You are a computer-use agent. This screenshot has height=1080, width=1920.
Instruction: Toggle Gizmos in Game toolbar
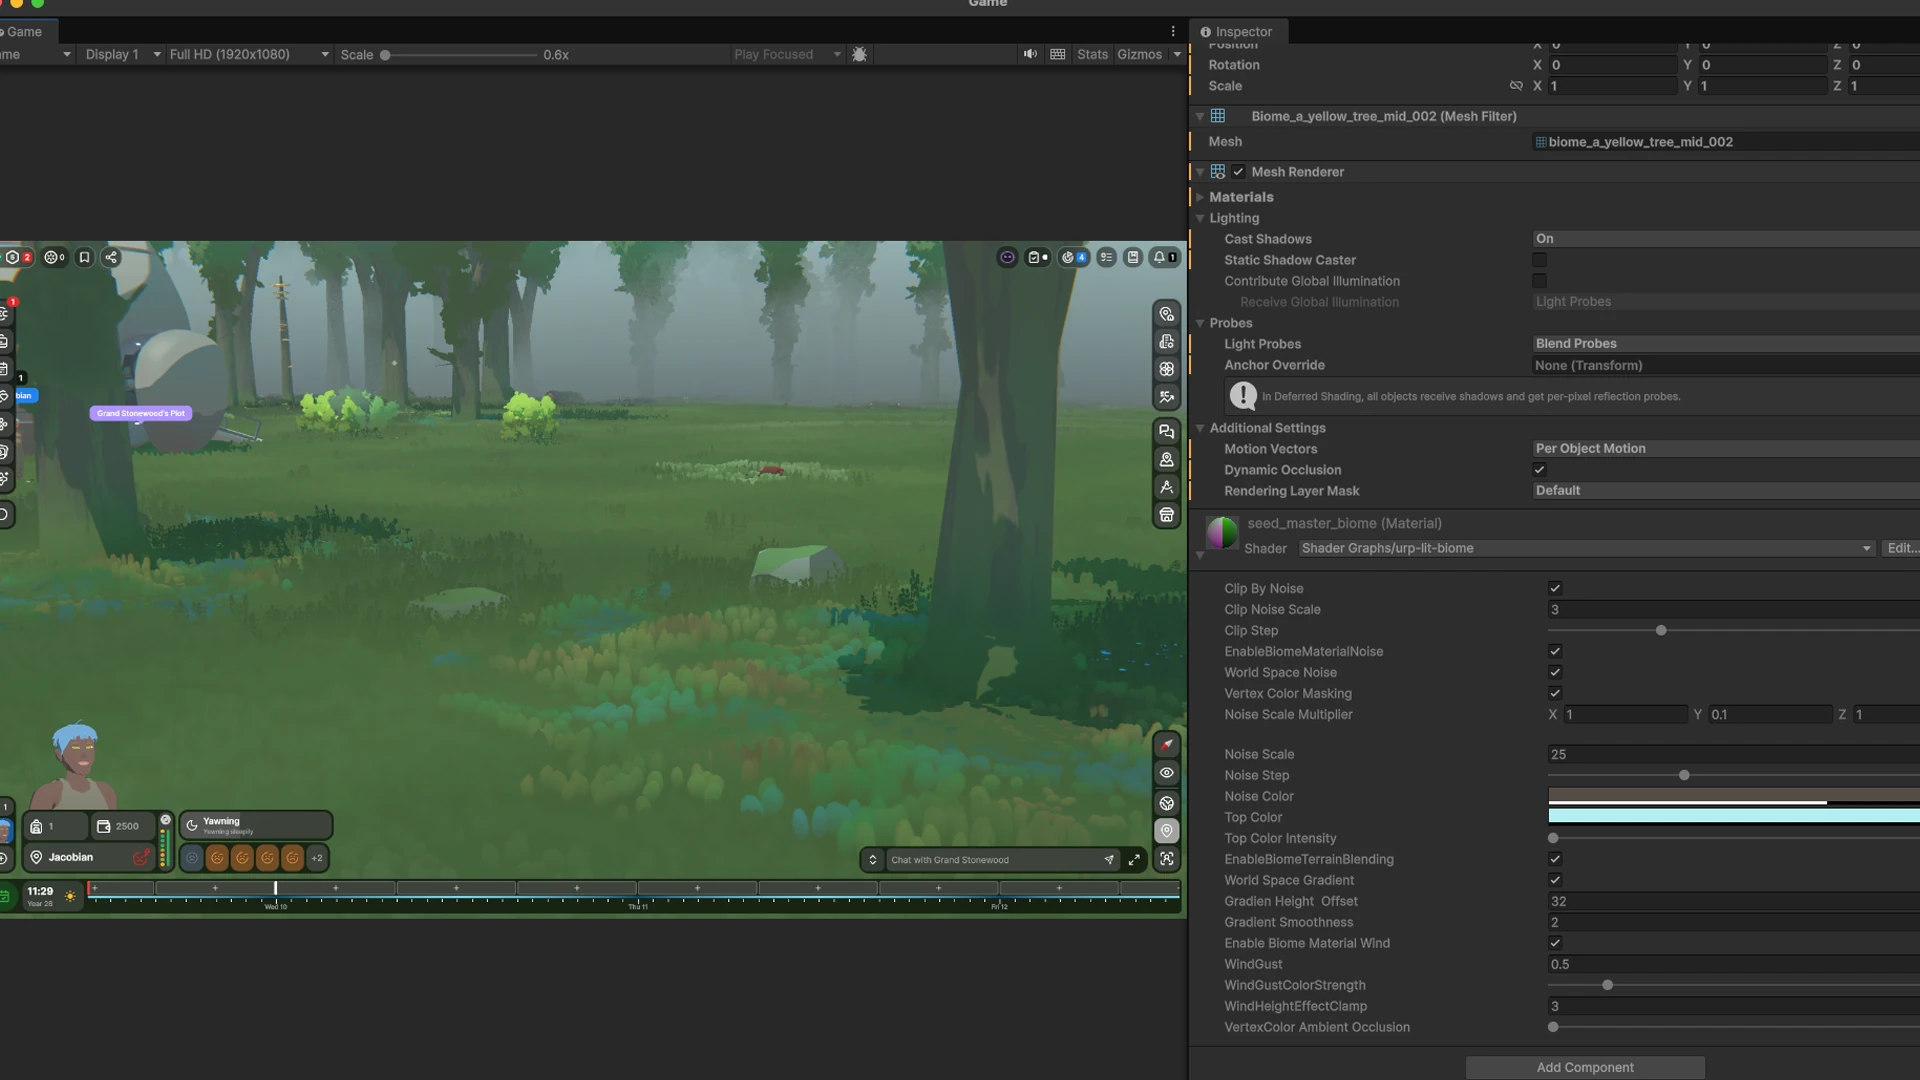1139,54
